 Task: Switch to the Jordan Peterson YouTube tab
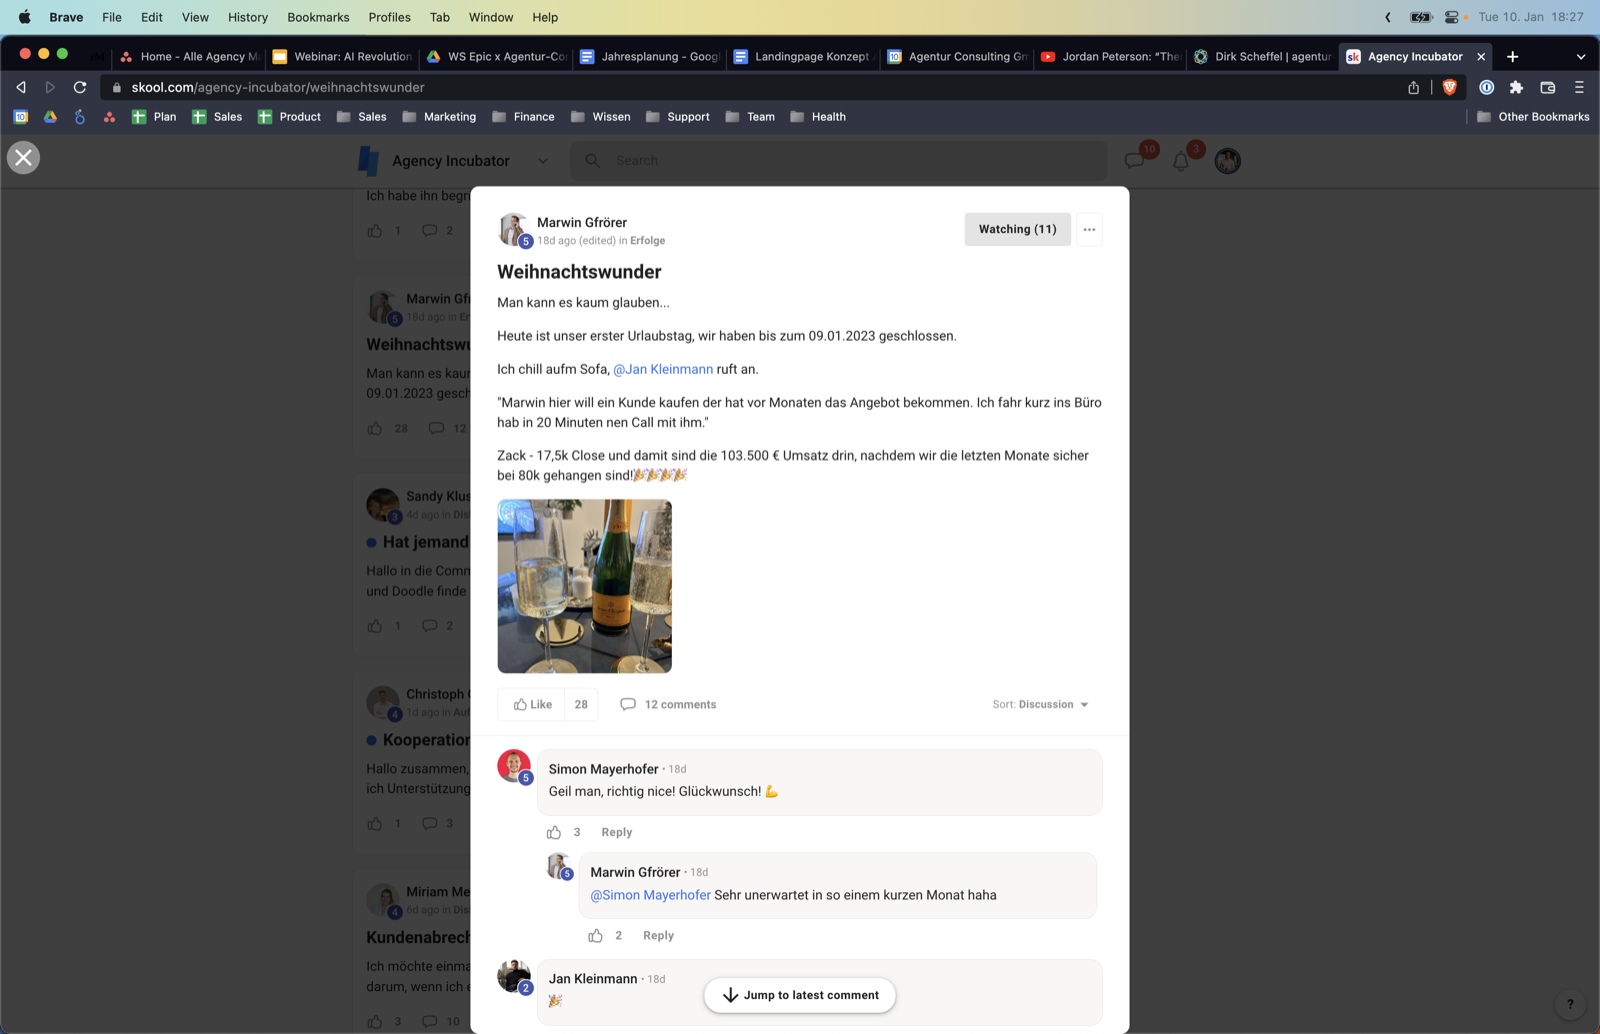1110,57
